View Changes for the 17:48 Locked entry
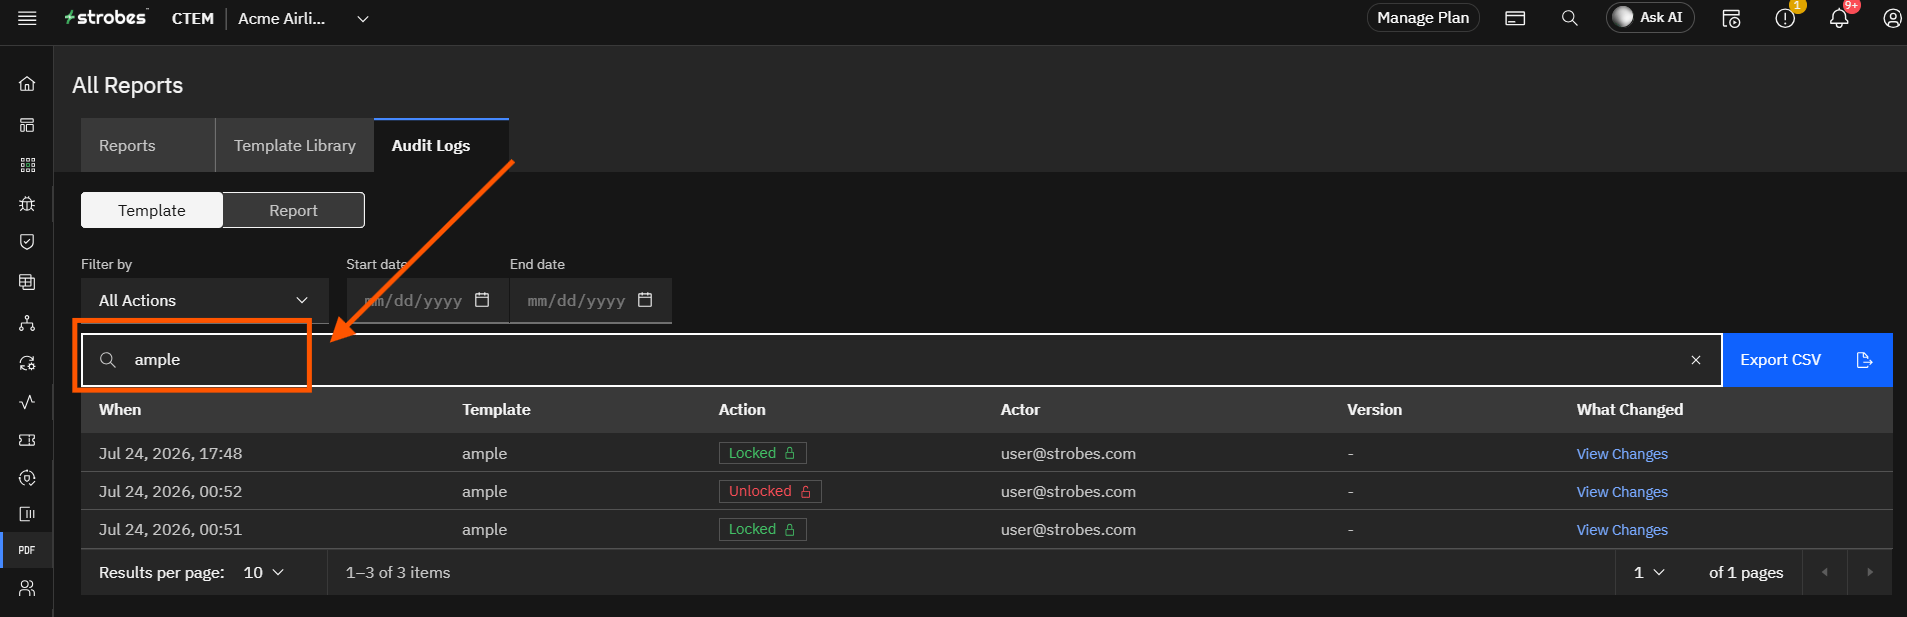 1622,454
